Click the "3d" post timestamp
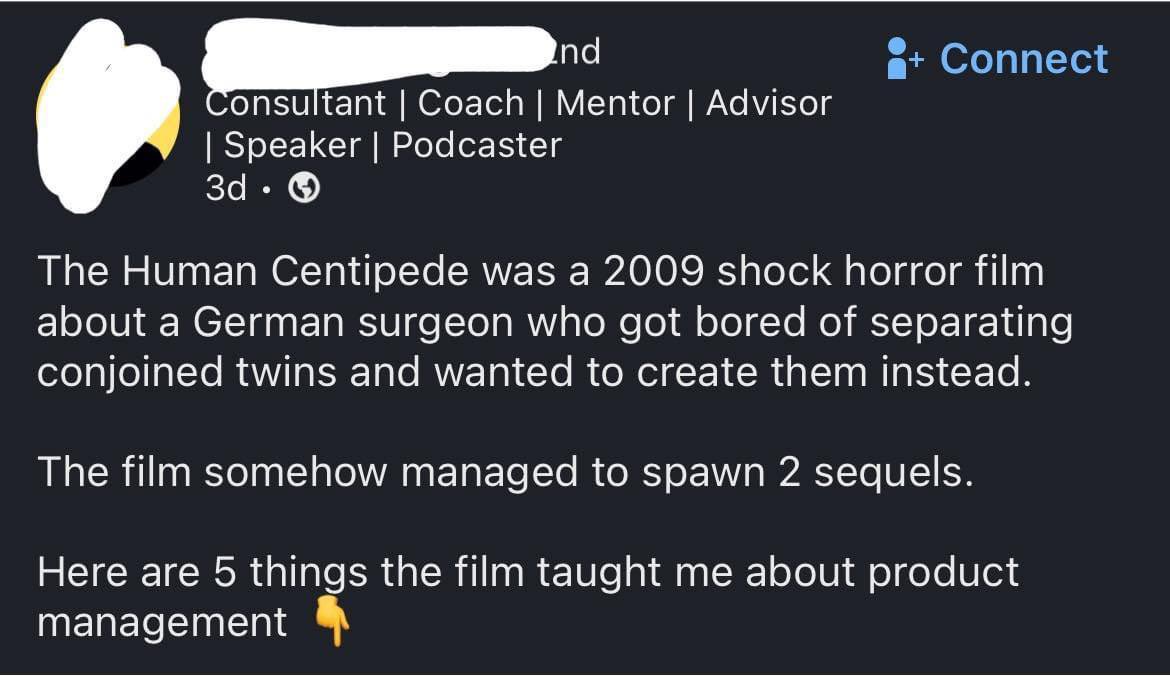The height and width of the screenshot is (677, 1170). (225, 188)
